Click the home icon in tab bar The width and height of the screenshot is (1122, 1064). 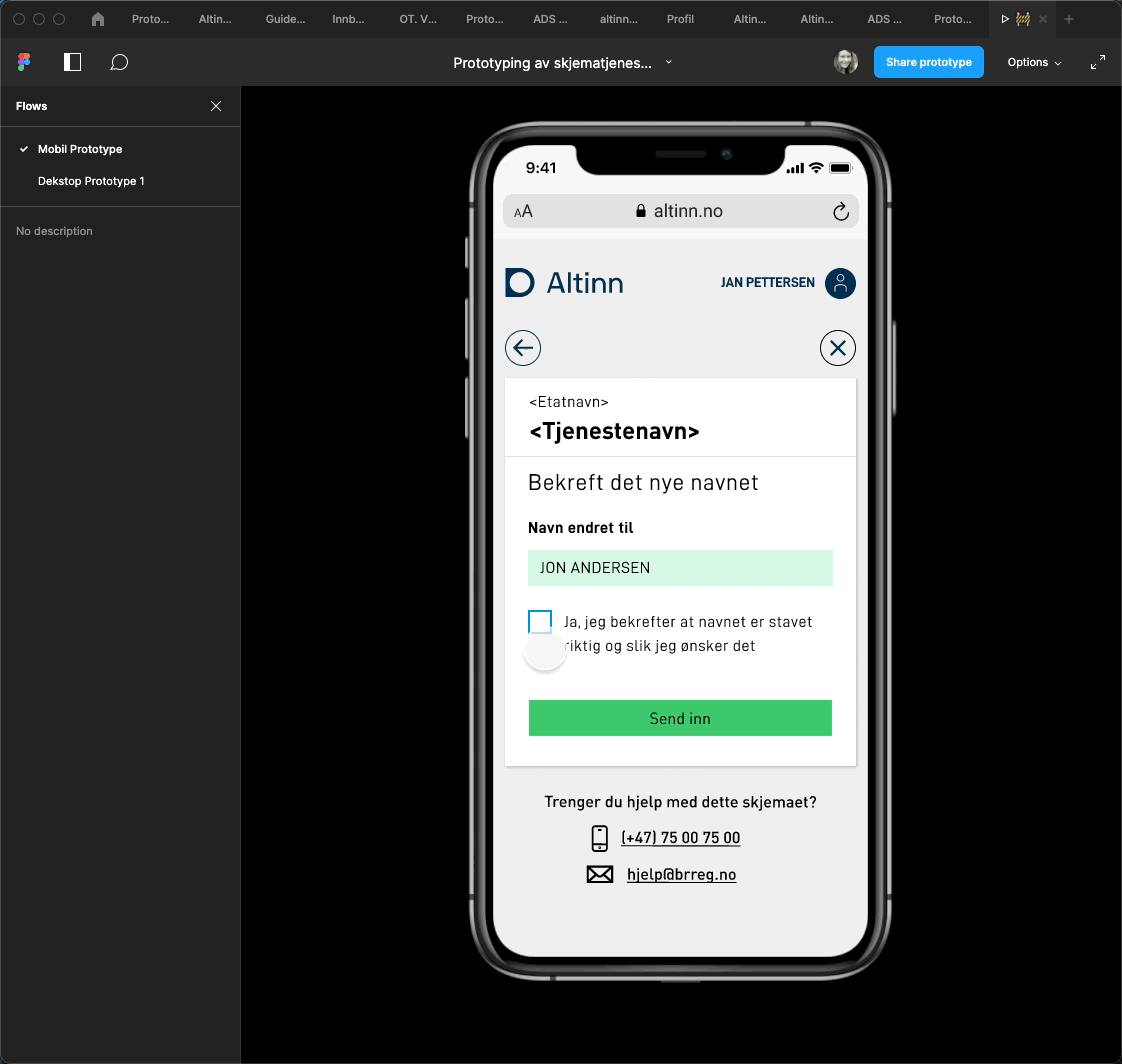97,19
